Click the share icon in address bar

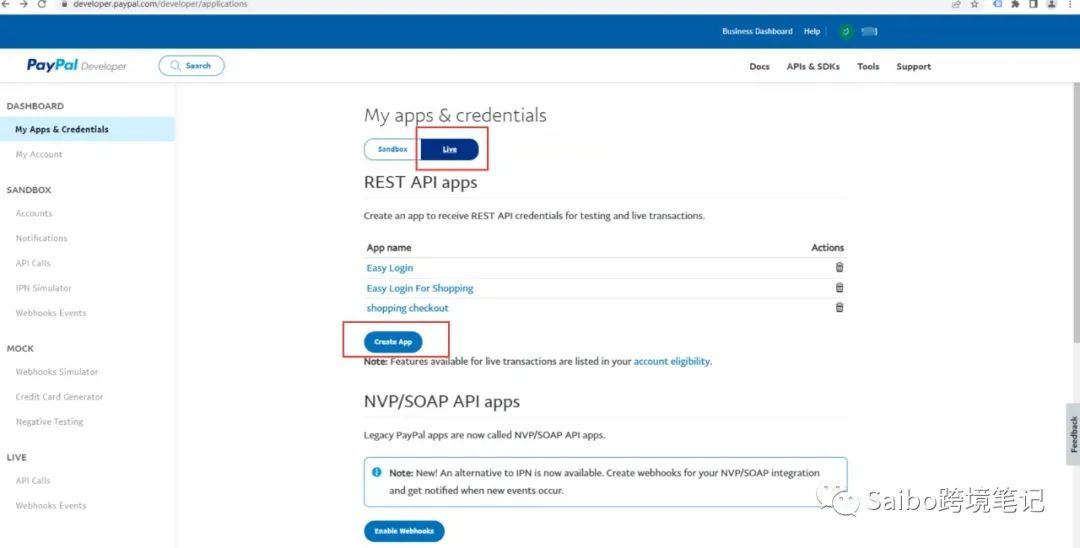point(956,4)
